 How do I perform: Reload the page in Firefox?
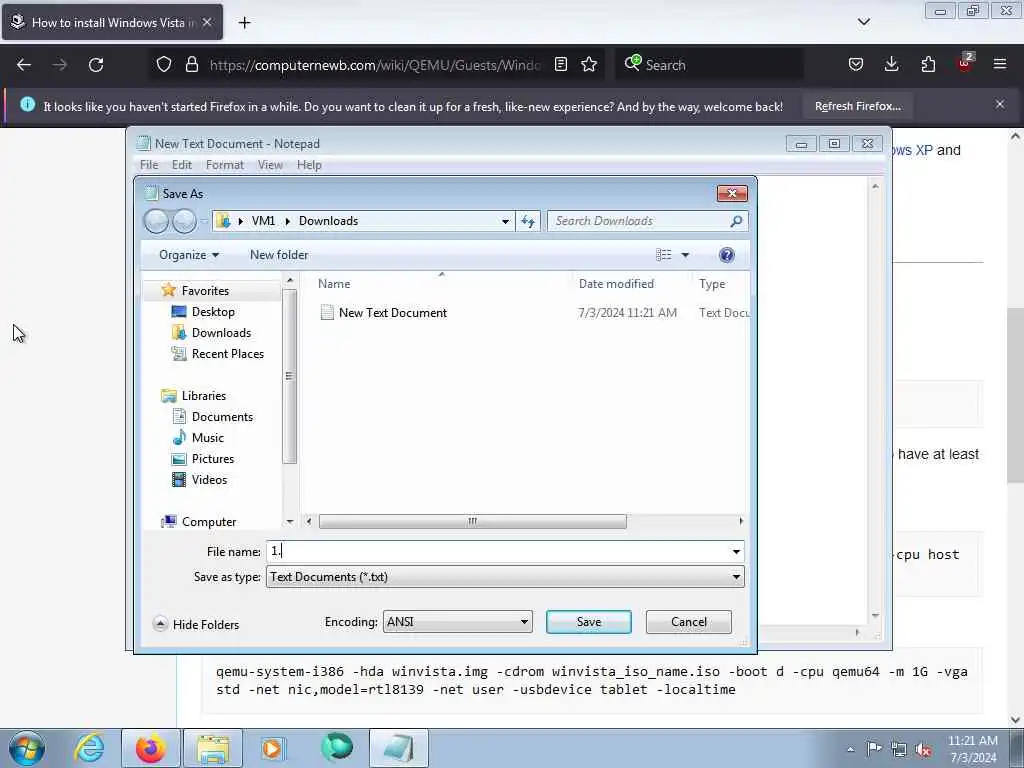pos(96,65)
